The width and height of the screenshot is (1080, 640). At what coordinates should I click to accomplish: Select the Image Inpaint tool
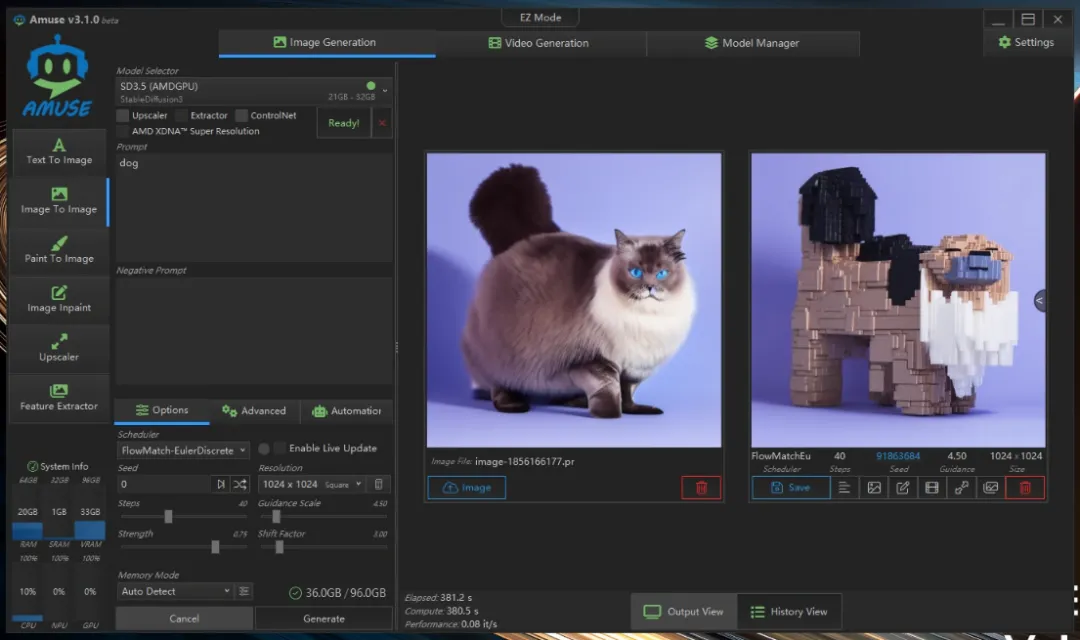click(x=59, y=299)
